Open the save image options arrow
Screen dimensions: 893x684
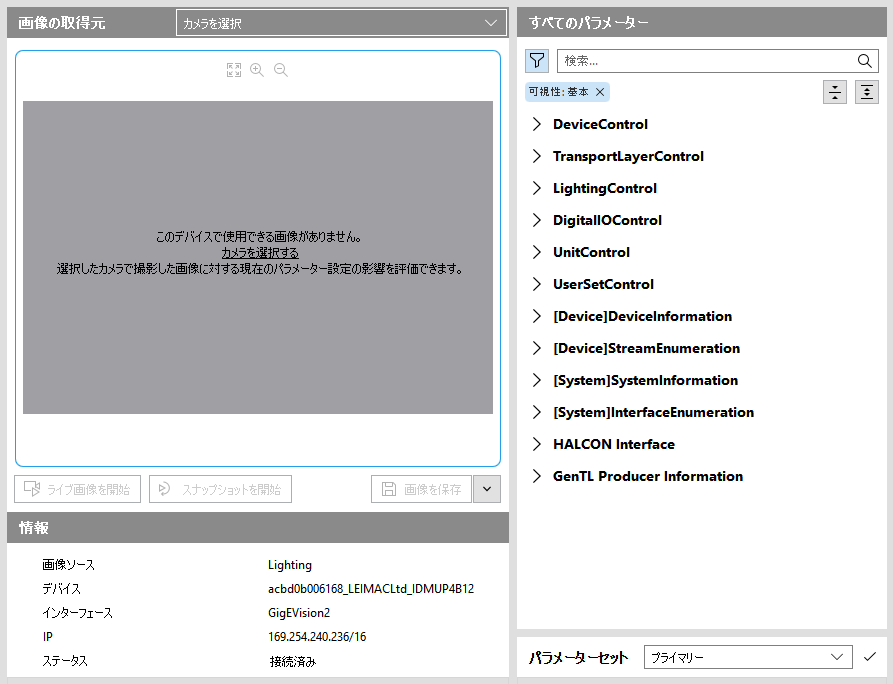coord(487,489)
